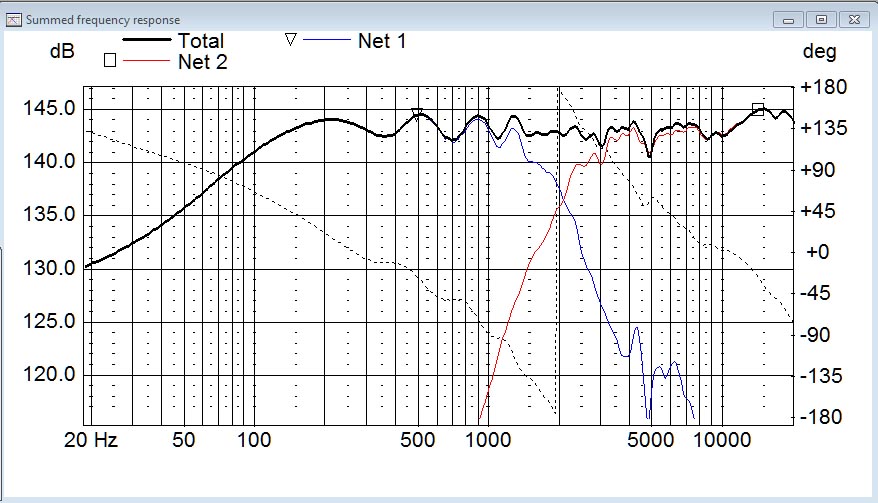
Task: Click the 50 frequency axis label
Action: tap(184, 440)
